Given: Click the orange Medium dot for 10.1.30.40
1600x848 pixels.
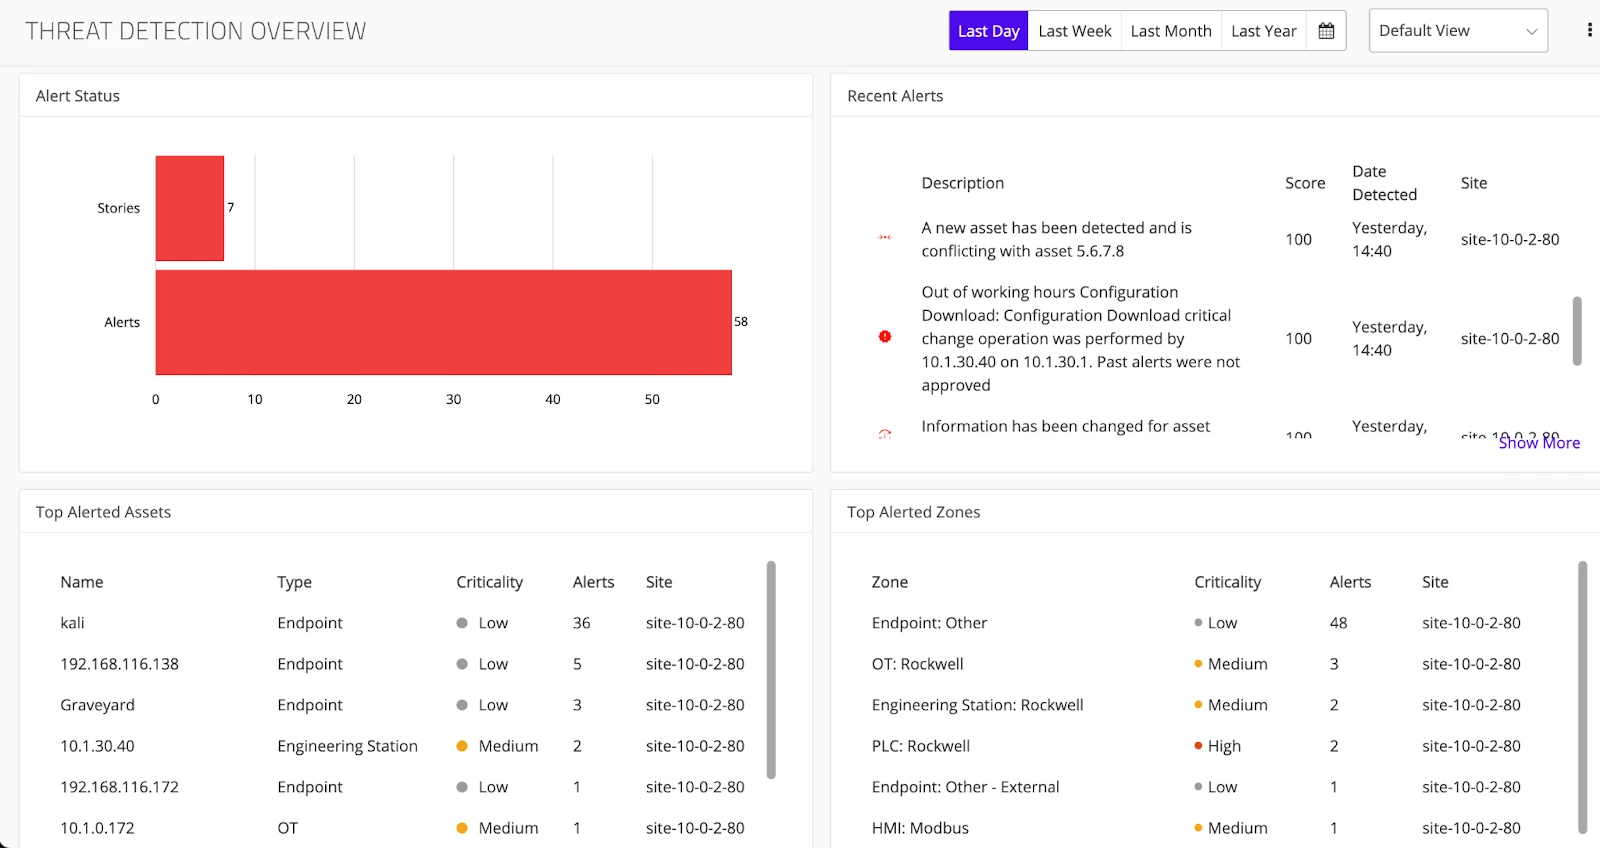Looking at the screenshot, I should point(462,746).
